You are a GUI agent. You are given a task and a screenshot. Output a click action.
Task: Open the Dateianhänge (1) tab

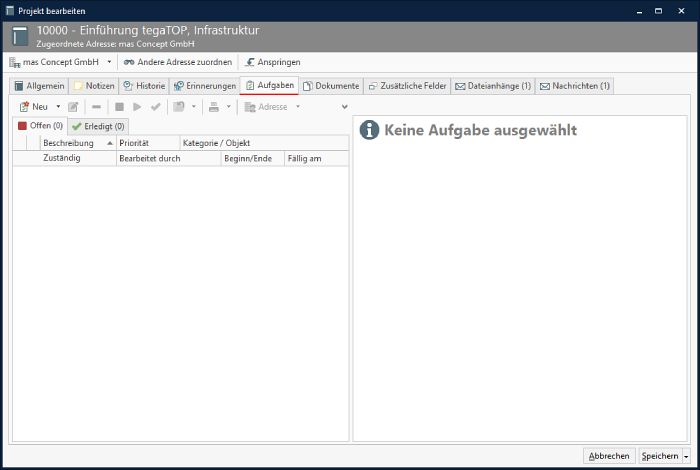[x=493, y=86]
